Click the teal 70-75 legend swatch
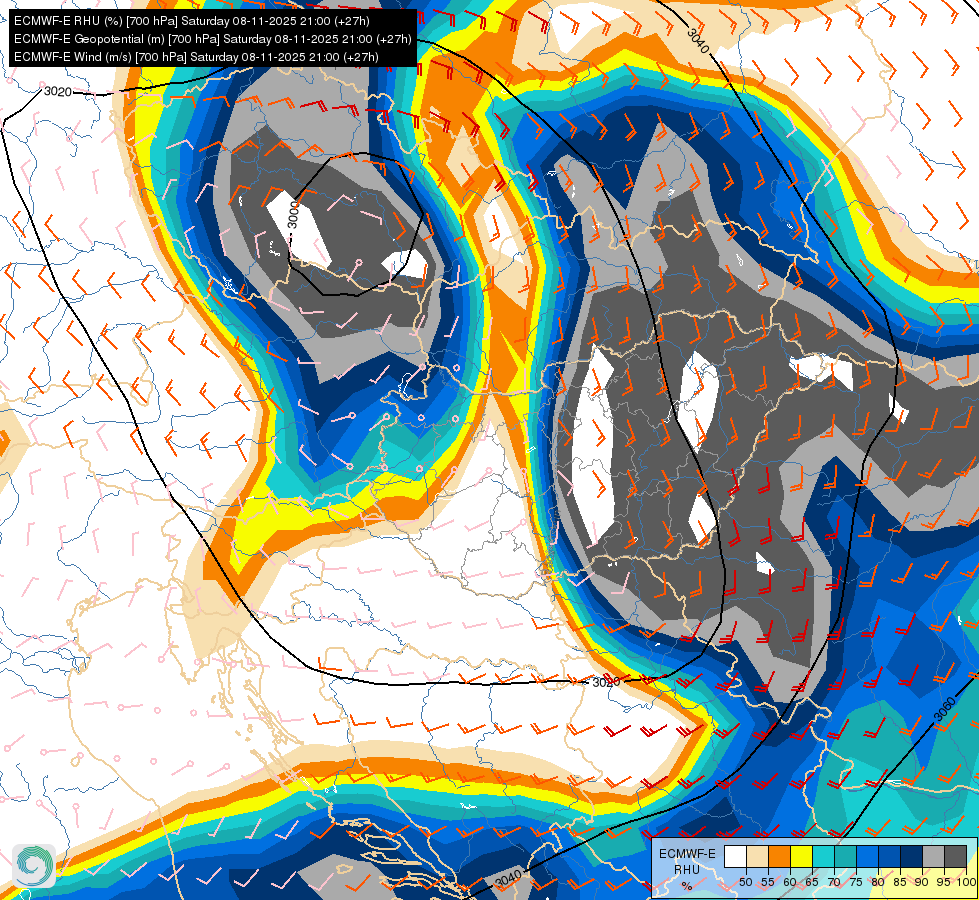This screenshot has height=900, width=979. pos(845,856)
